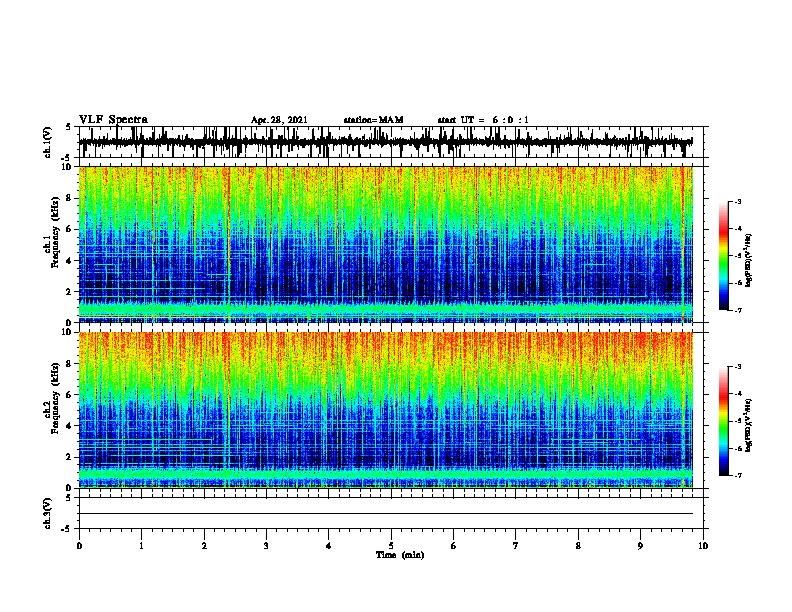Click the "VLF Spectra" plot title

pyautogui.click(x=113, y=120)
